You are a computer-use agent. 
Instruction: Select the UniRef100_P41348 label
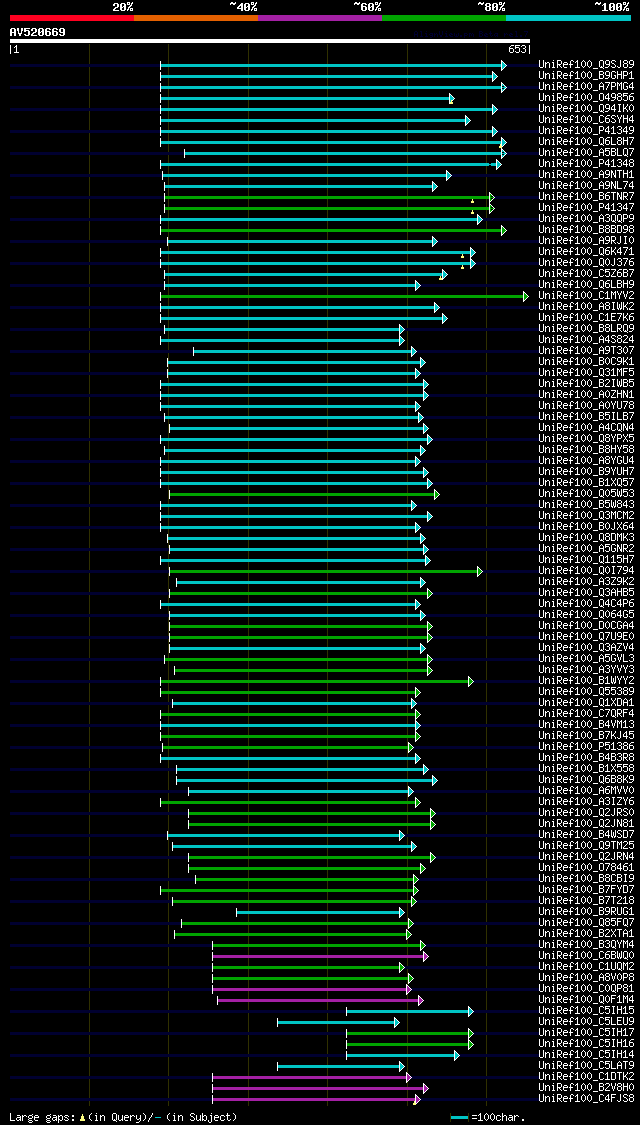pos(586,164)
